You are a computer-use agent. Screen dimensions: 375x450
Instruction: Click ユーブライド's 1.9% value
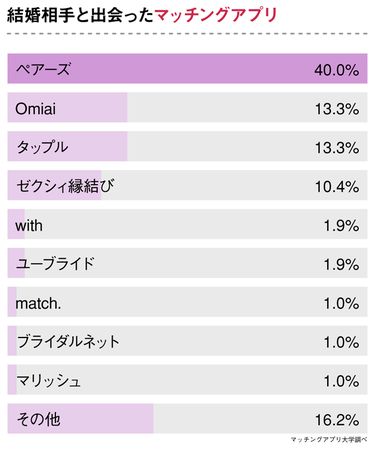click(x=342, y=264)
